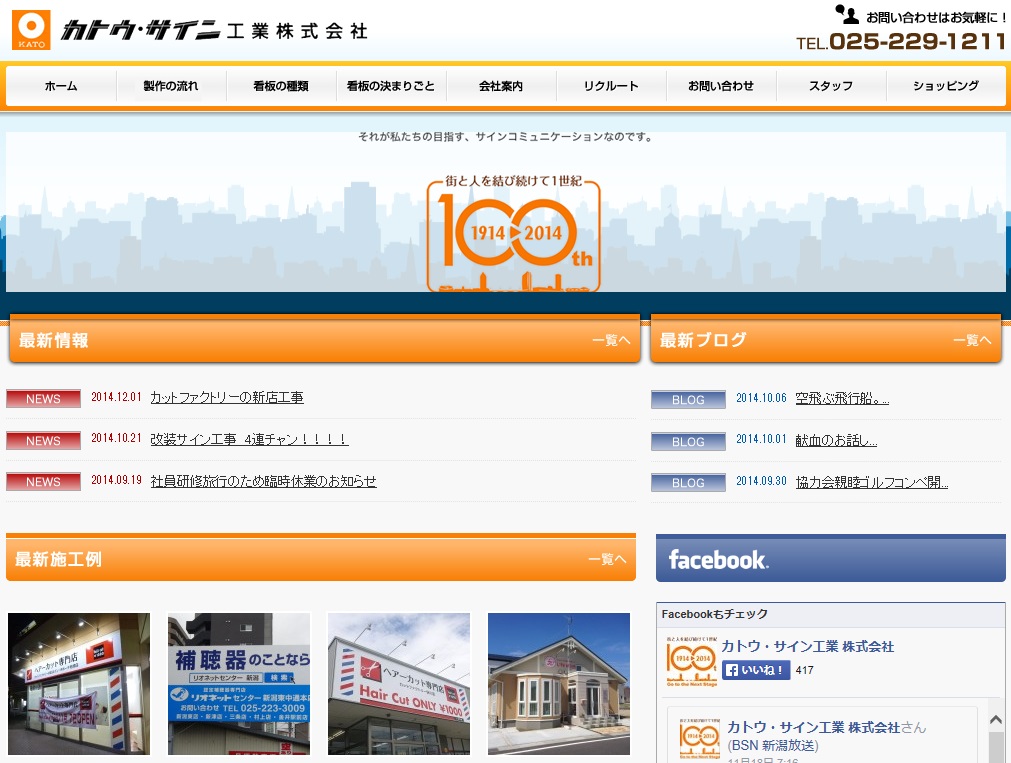Click カトウ・サイン工業 株式会社 Facebook page name
The width and height of the screenshot is (1011, 763).
807,646
